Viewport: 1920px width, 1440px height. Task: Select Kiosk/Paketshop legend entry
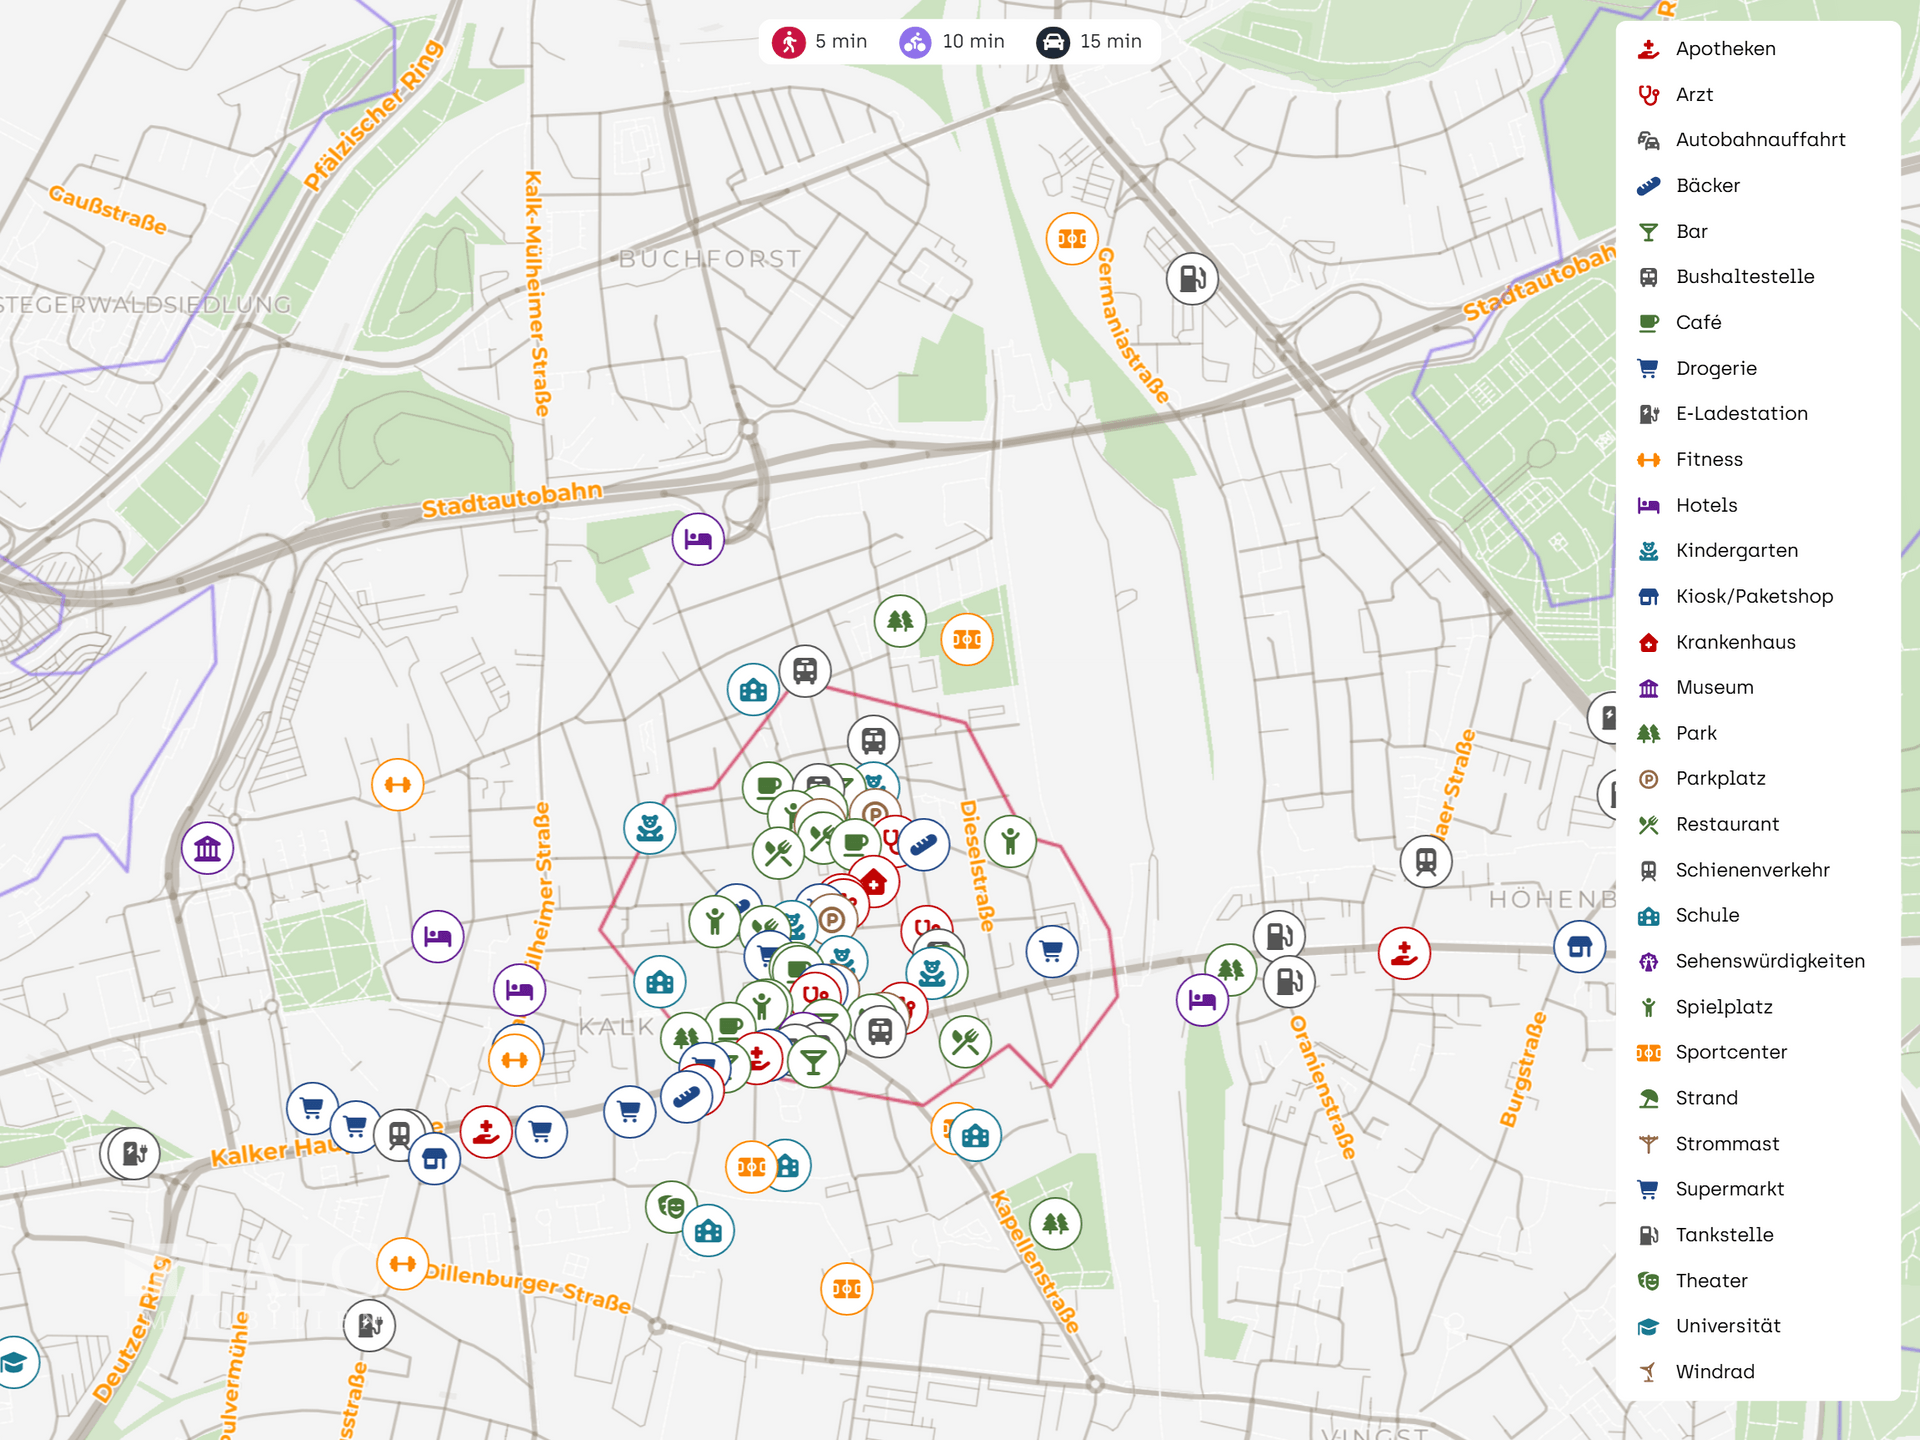click(1753, 597)
